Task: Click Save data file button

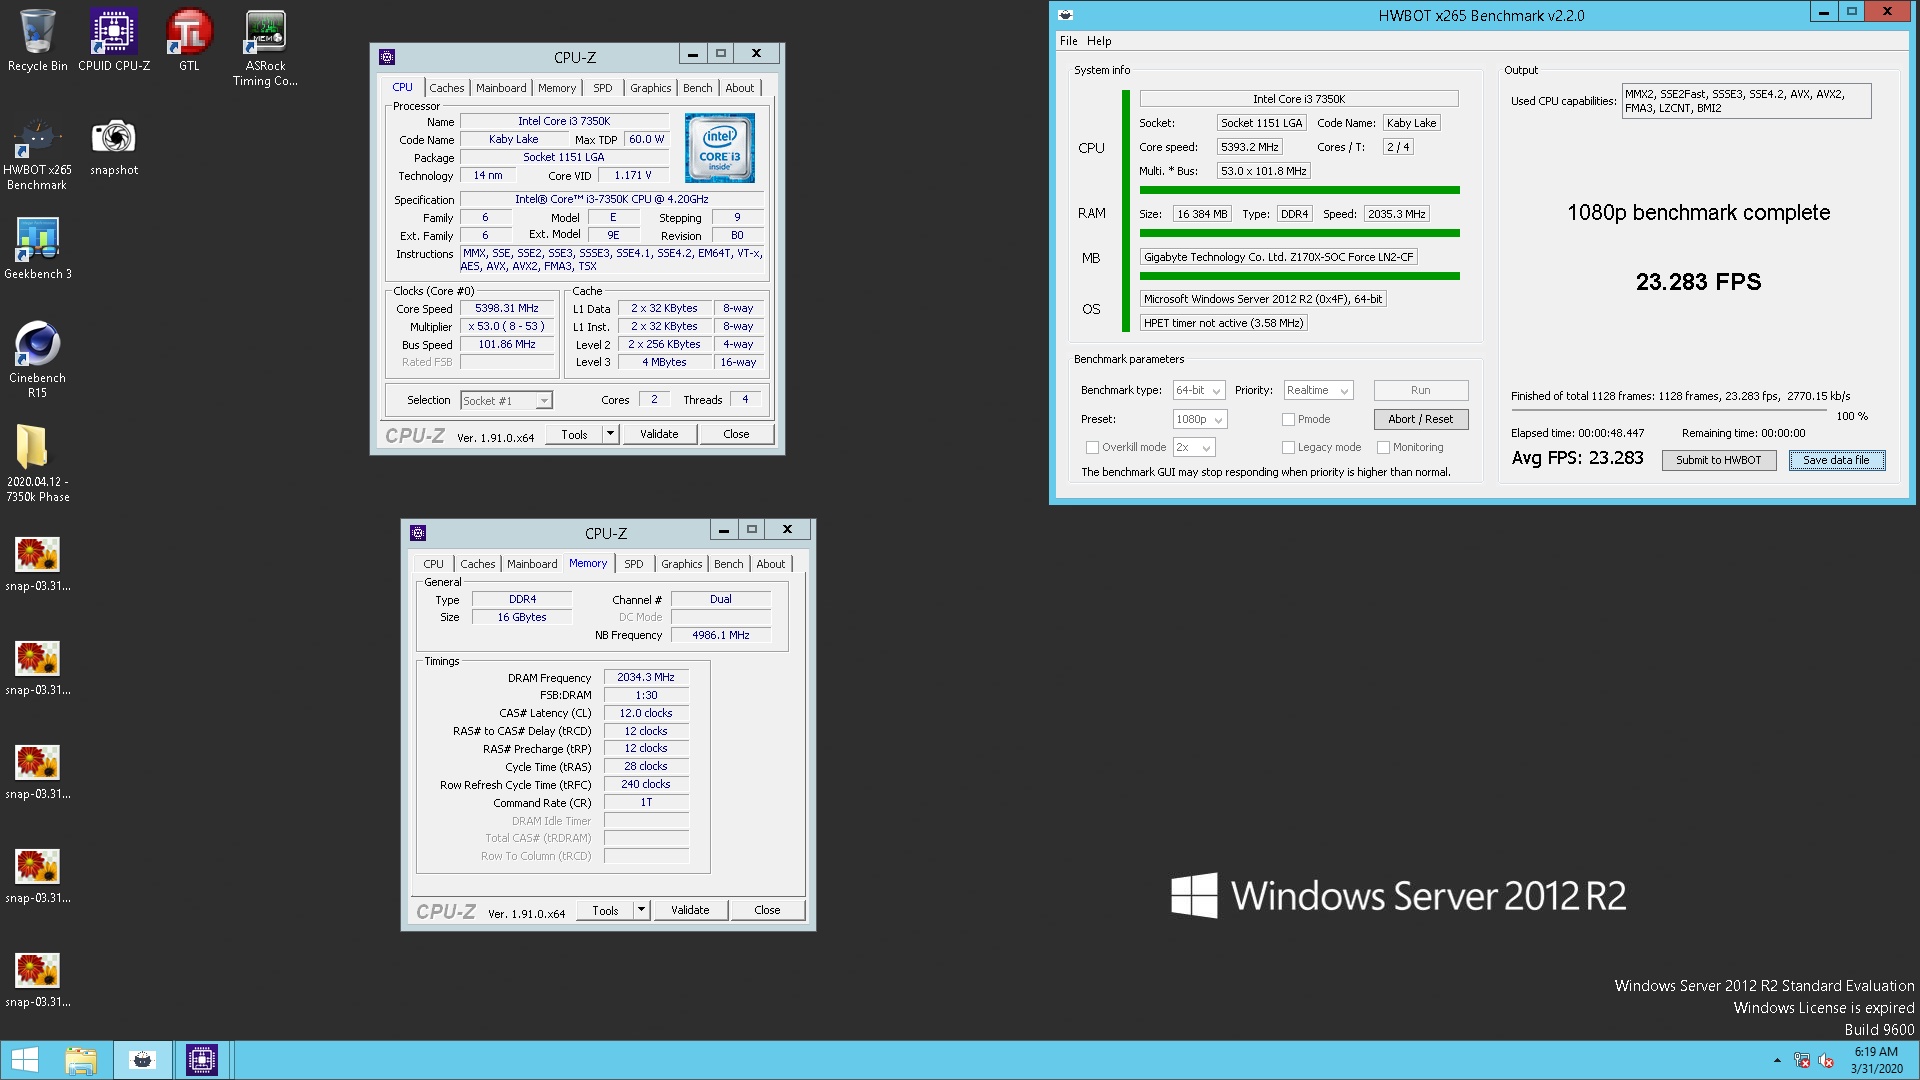Action: point(1837,460)
